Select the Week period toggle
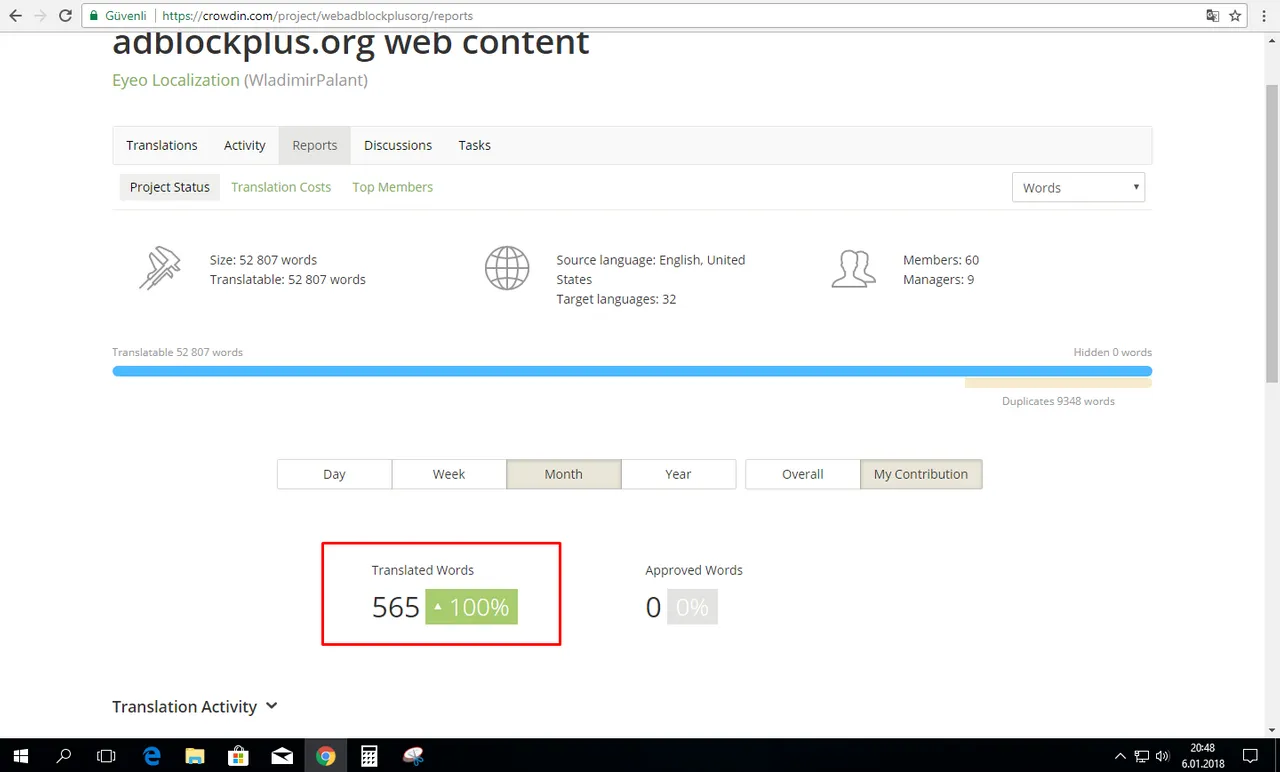Screen dimensions: 1280x772 pyautogui.click(x=449, y=474)
